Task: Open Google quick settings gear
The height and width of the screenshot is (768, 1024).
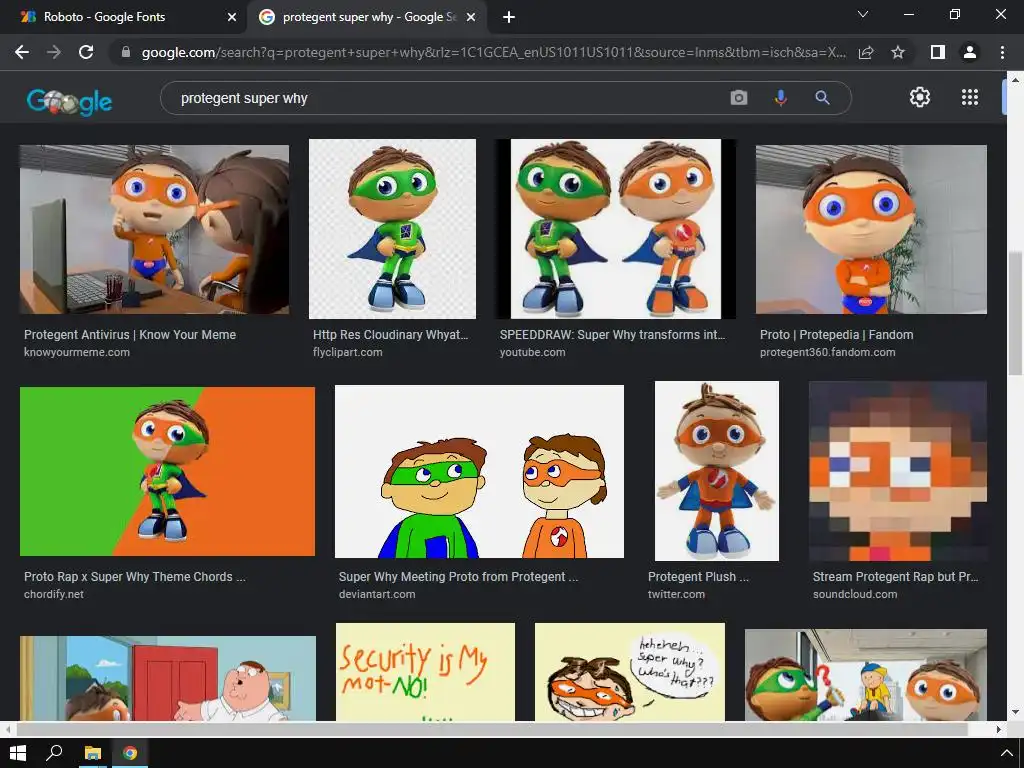Action: (920, 97)
